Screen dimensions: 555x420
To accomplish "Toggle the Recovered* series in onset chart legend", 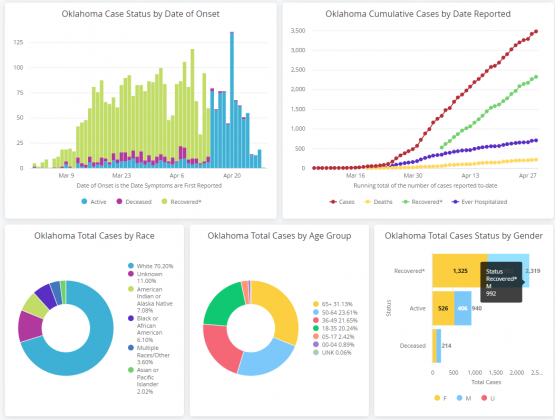I will pos(181,202).
